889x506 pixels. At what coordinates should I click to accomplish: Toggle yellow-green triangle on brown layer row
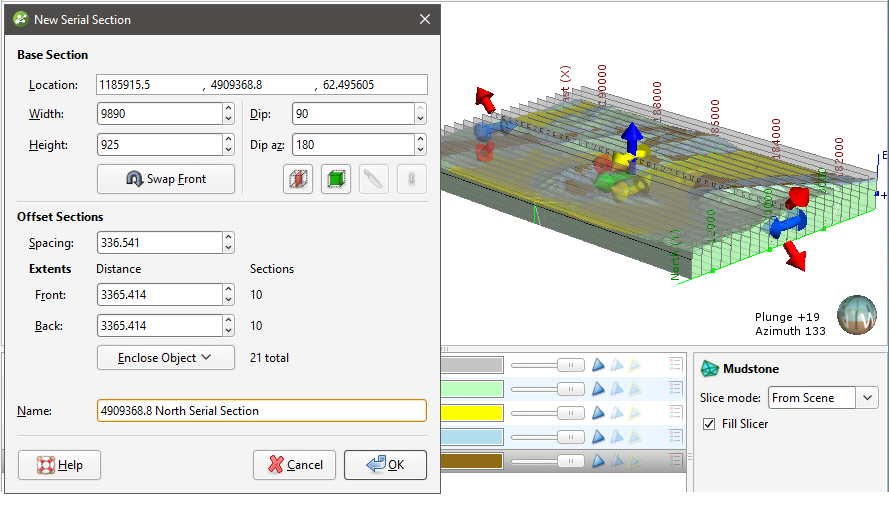point(635,461)
